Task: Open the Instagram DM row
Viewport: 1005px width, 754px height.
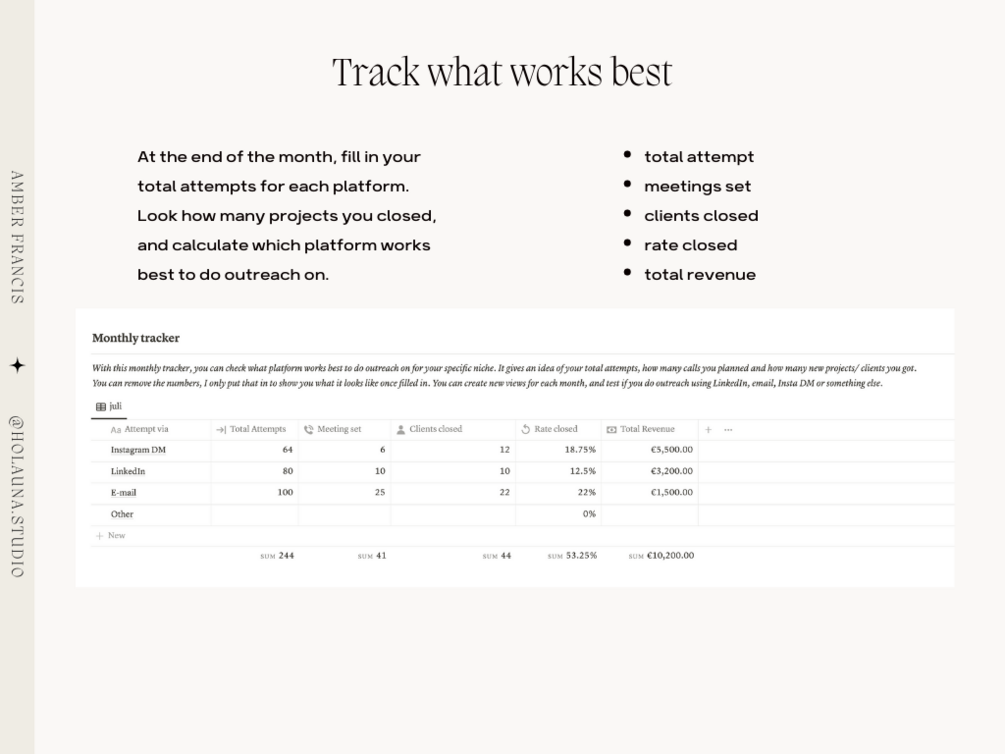Action: coord(138,450)
